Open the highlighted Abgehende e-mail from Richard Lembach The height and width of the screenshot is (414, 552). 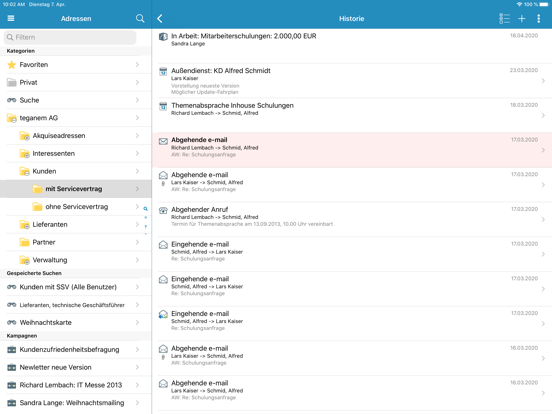point(352,150)
